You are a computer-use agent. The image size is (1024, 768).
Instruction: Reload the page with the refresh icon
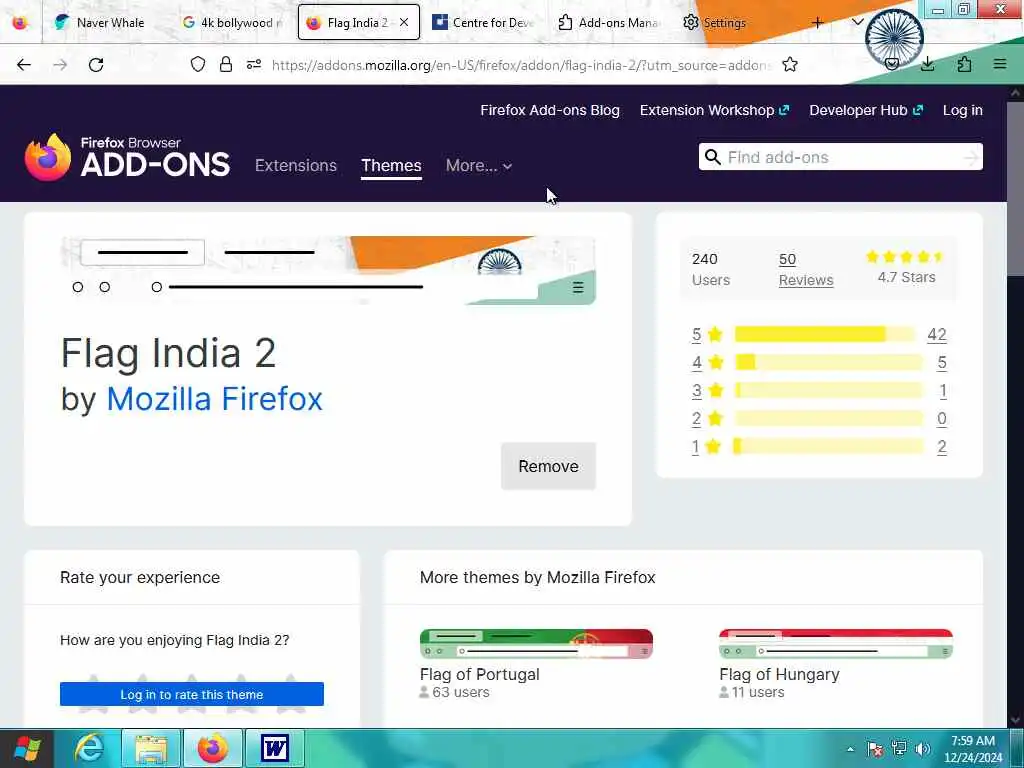[96, 65]
